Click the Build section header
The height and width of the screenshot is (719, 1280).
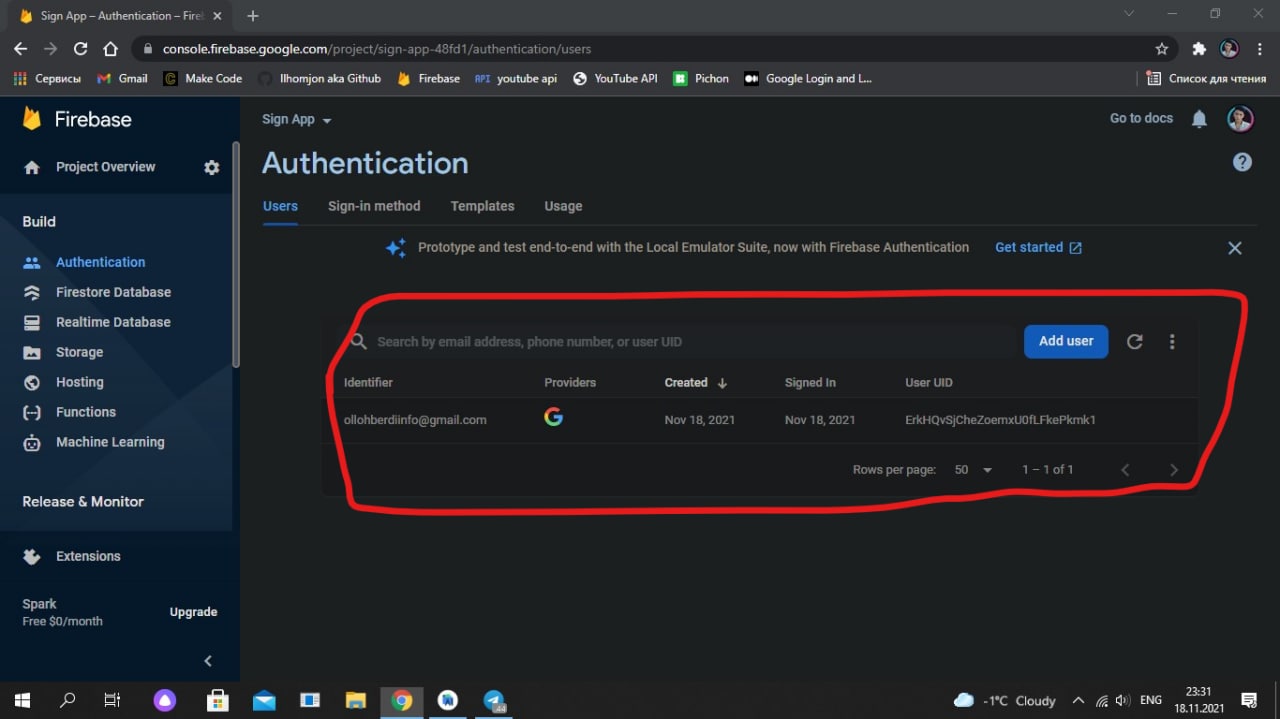tap(39, 221)
